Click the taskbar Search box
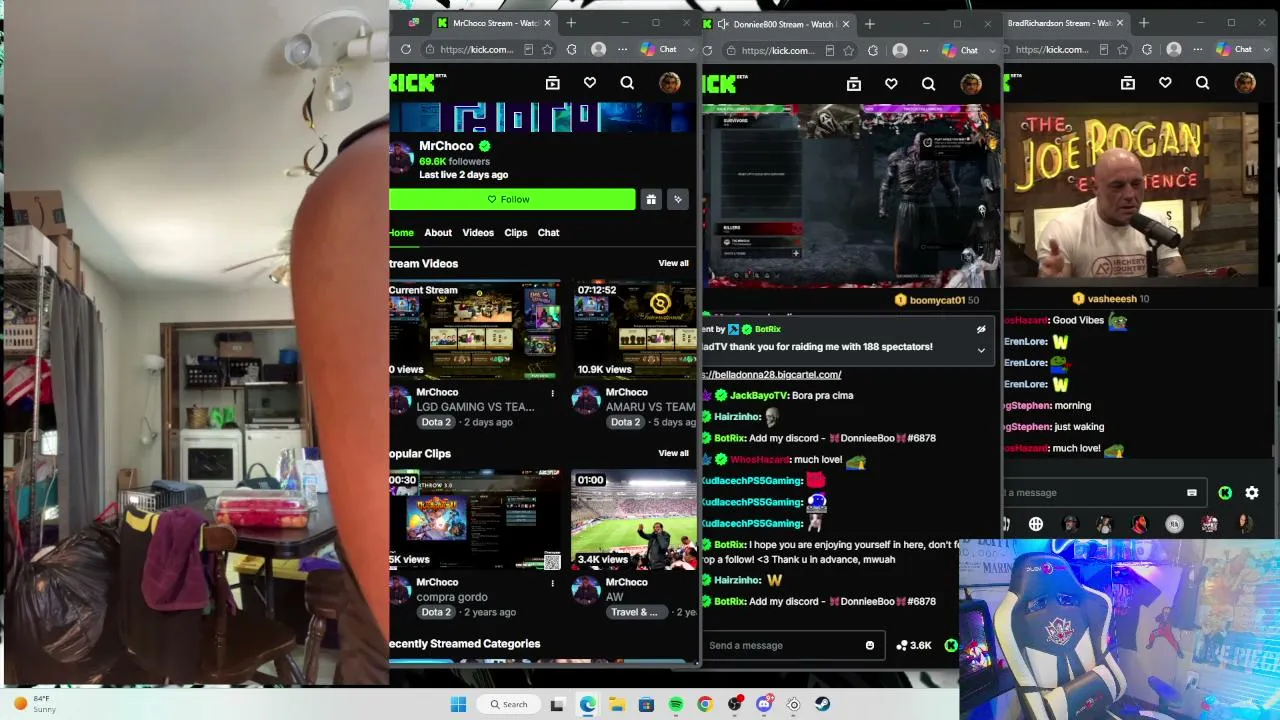1280x720 pixels. point(508,704)
